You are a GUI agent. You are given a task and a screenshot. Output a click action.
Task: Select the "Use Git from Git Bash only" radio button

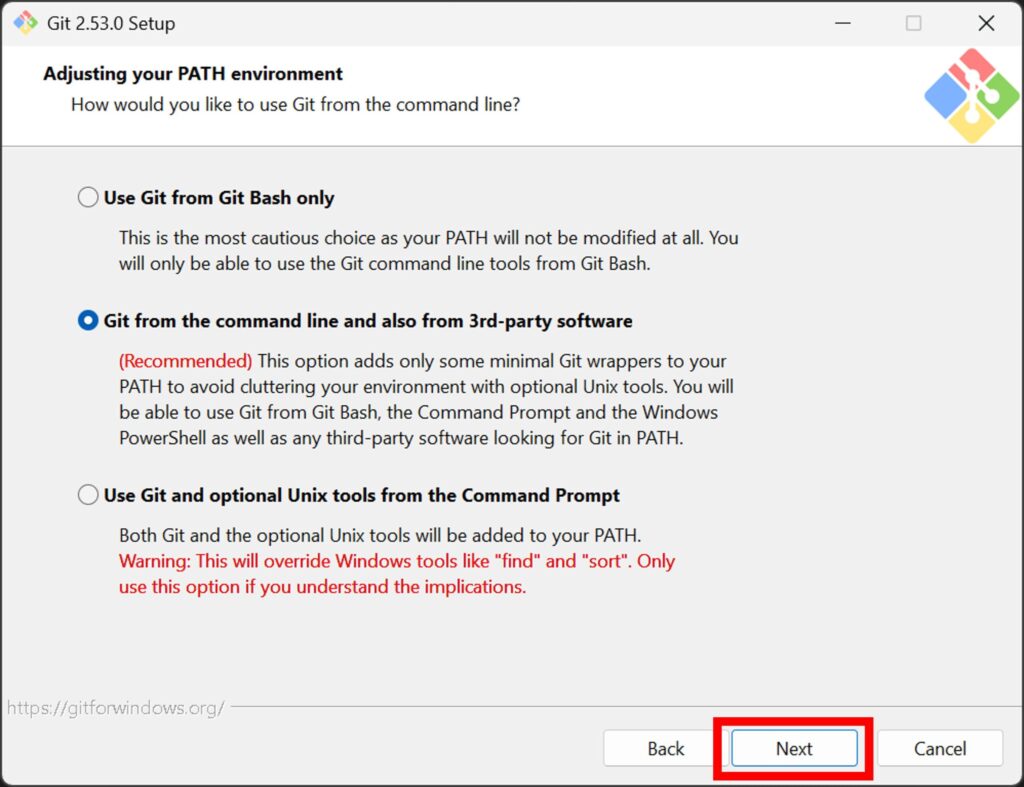point(88,198)
